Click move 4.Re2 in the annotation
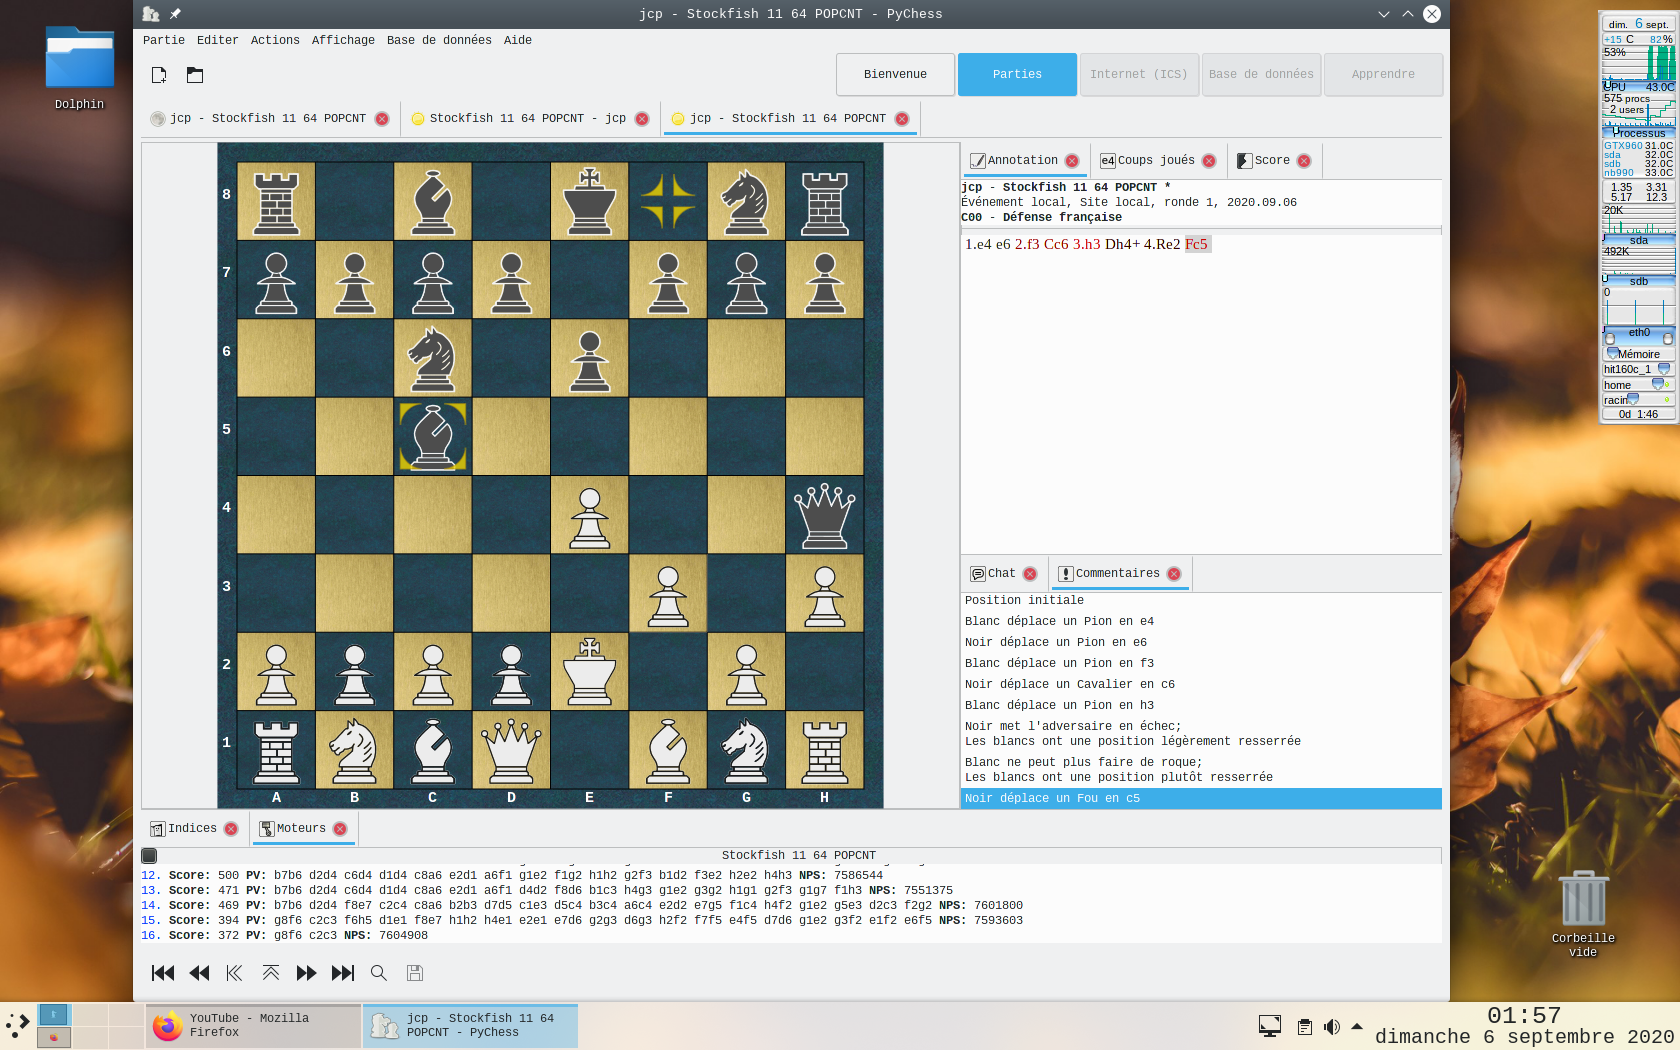 pos(1162,244)
